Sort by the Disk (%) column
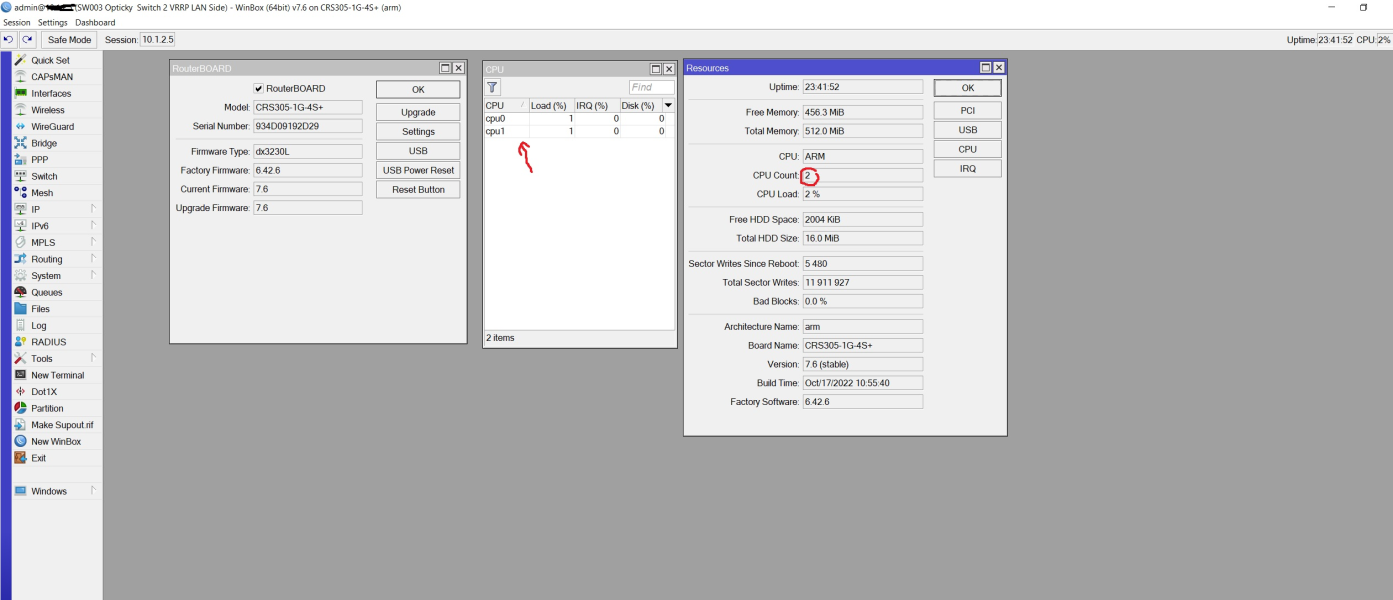Image resolution: width=1393 pixels, height=600 pixels. click(640, 105)
